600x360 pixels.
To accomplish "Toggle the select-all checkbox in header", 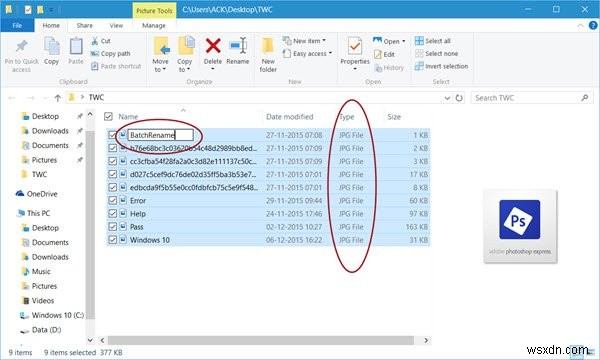I will 108,116.
